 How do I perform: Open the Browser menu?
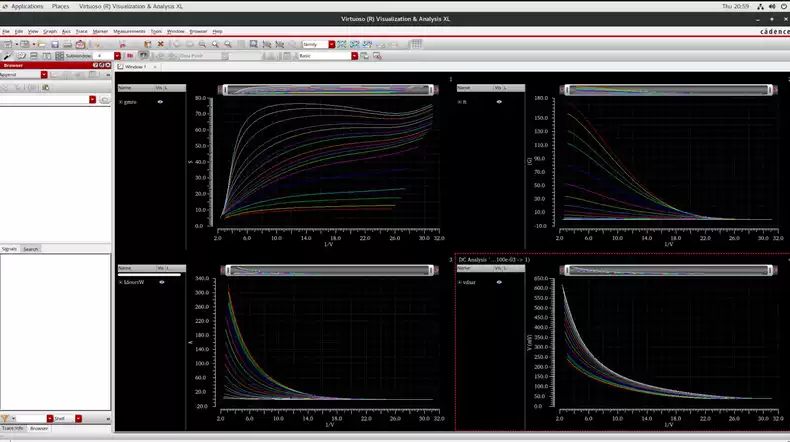click(198, 31)
